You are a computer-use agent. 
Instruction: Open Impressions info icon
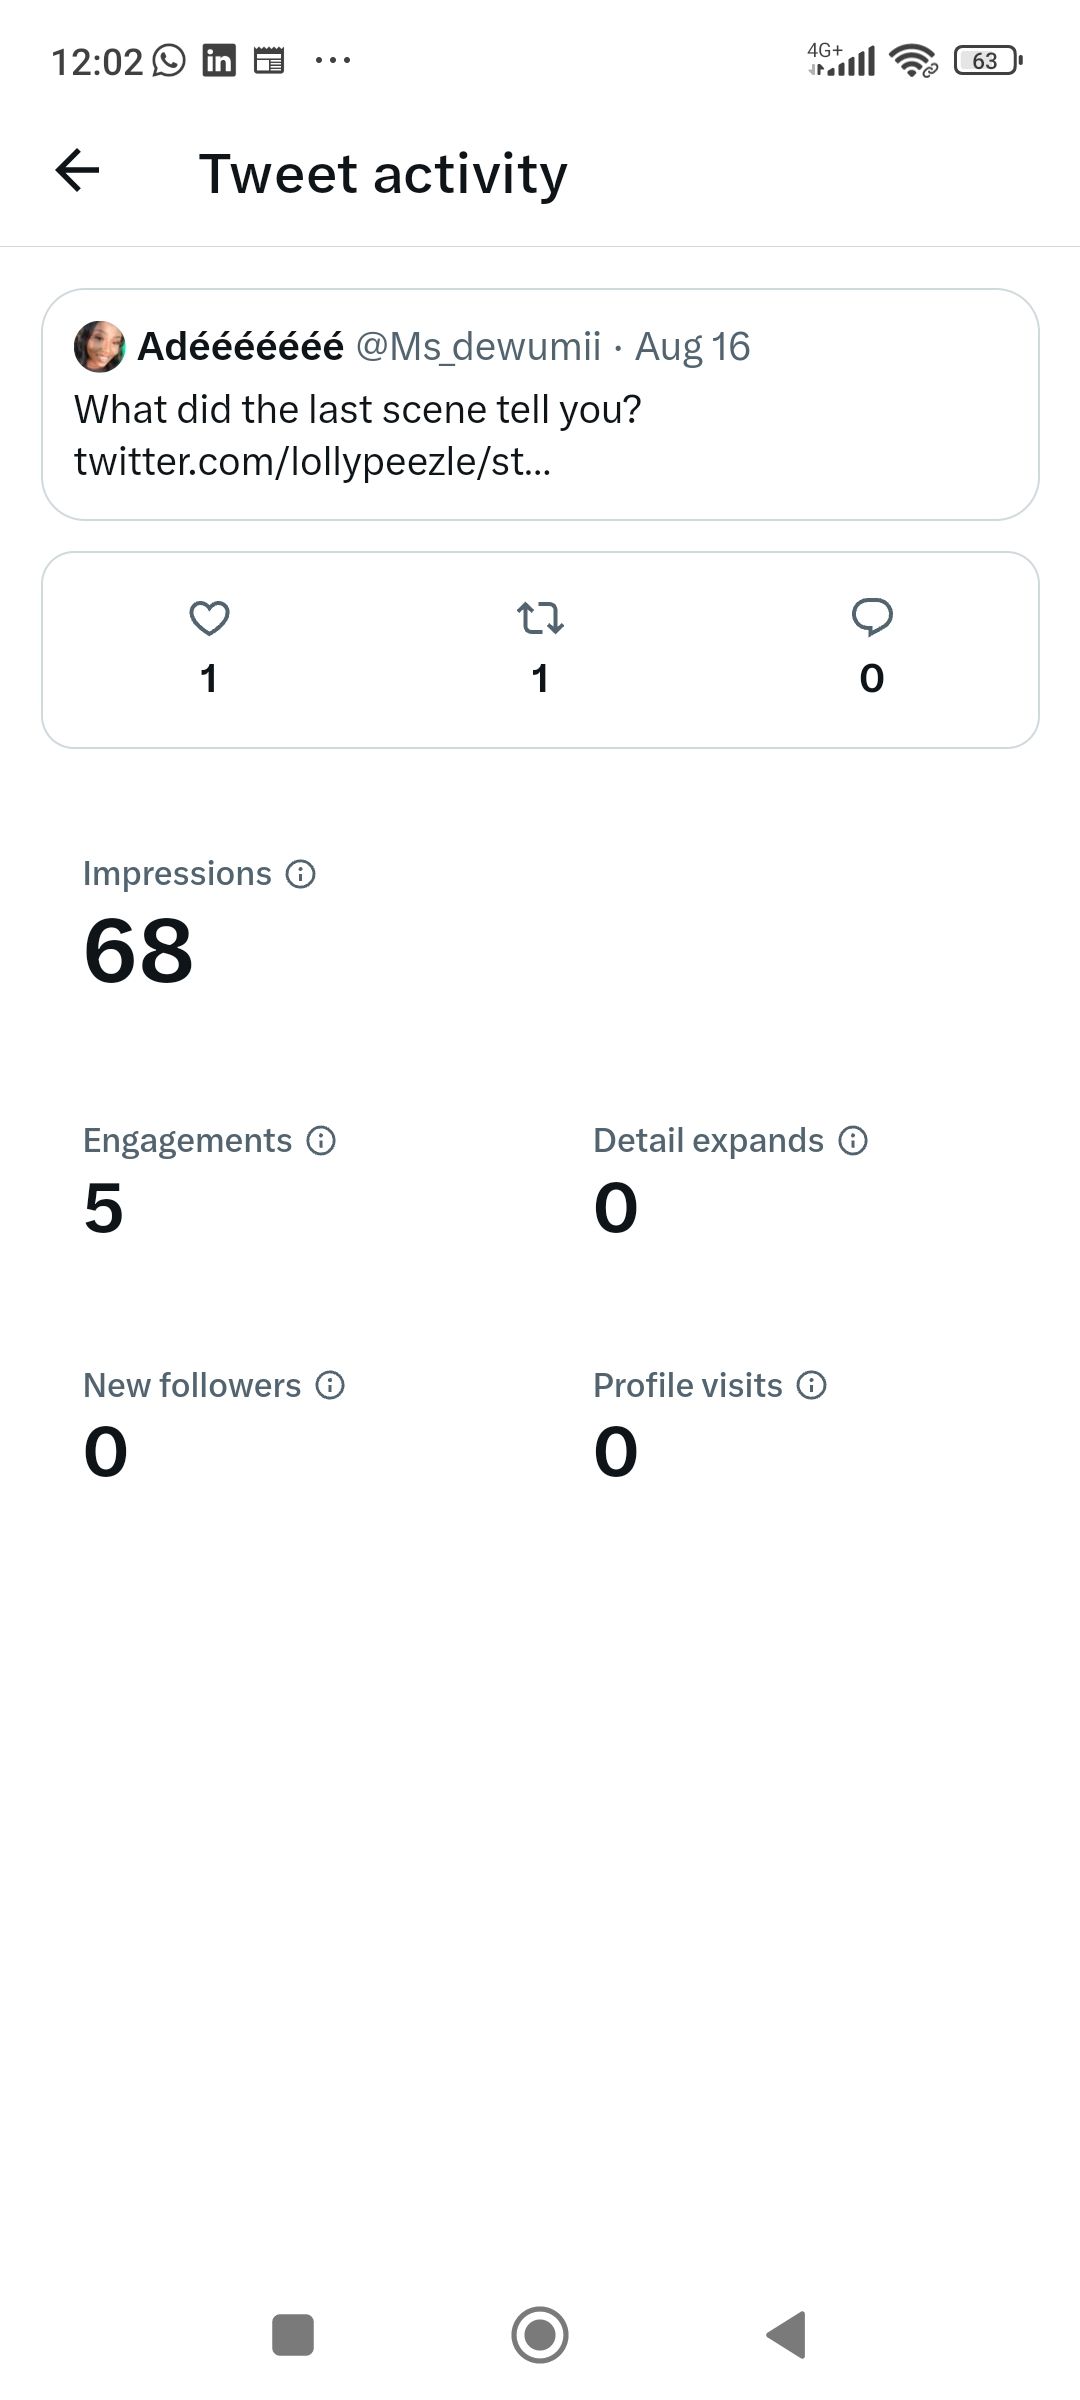coord(301,874)
